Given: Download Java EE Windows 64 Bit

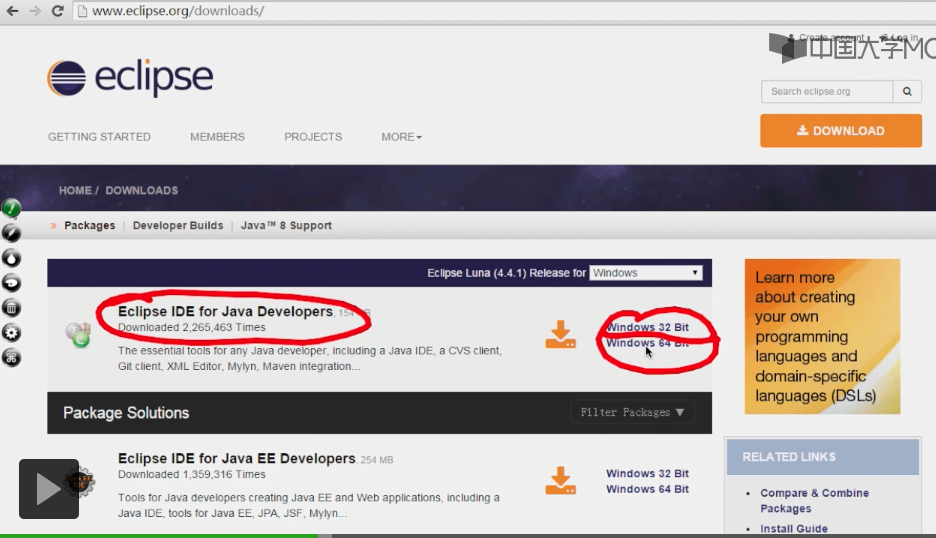Looking at the screenshot, I should pyautogui.click(x=648, y=489).
